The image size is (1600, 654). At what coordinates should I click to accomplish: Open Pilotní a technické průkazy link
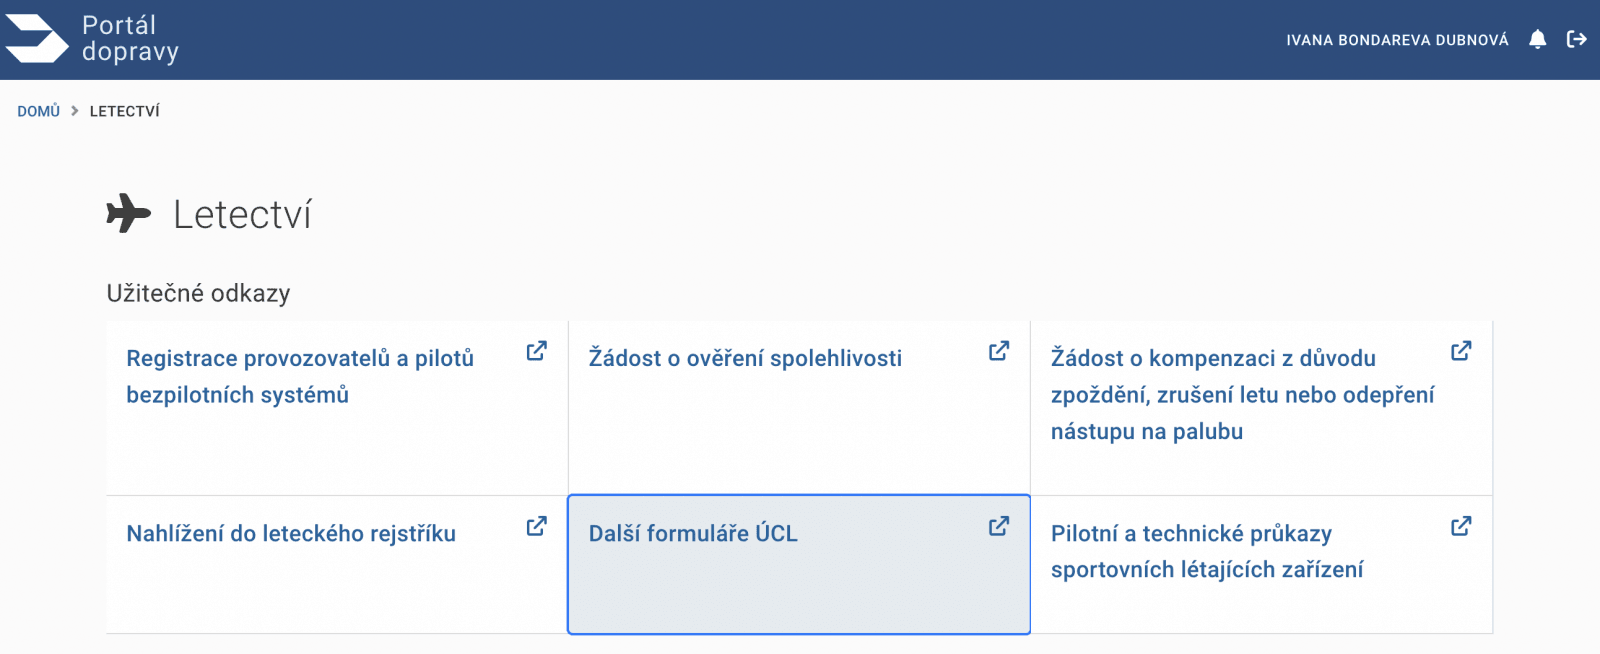[1207, 551]
